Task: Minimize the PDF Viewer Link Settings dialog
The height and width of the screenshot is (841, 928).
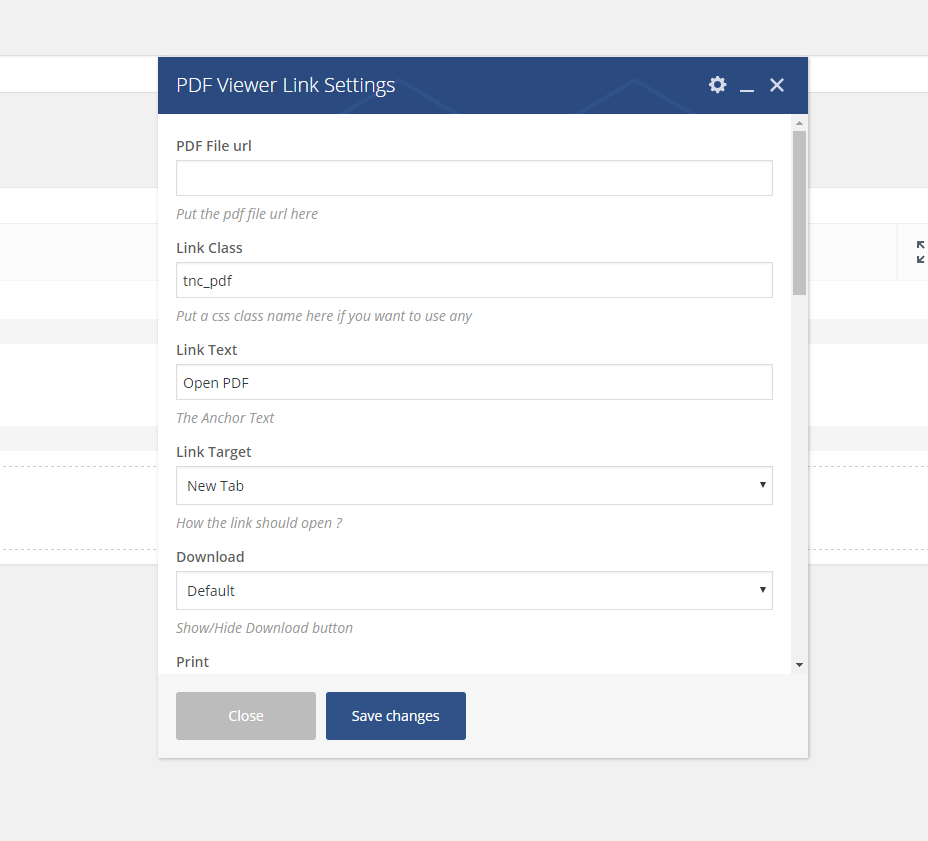Action: coord(747,87)
